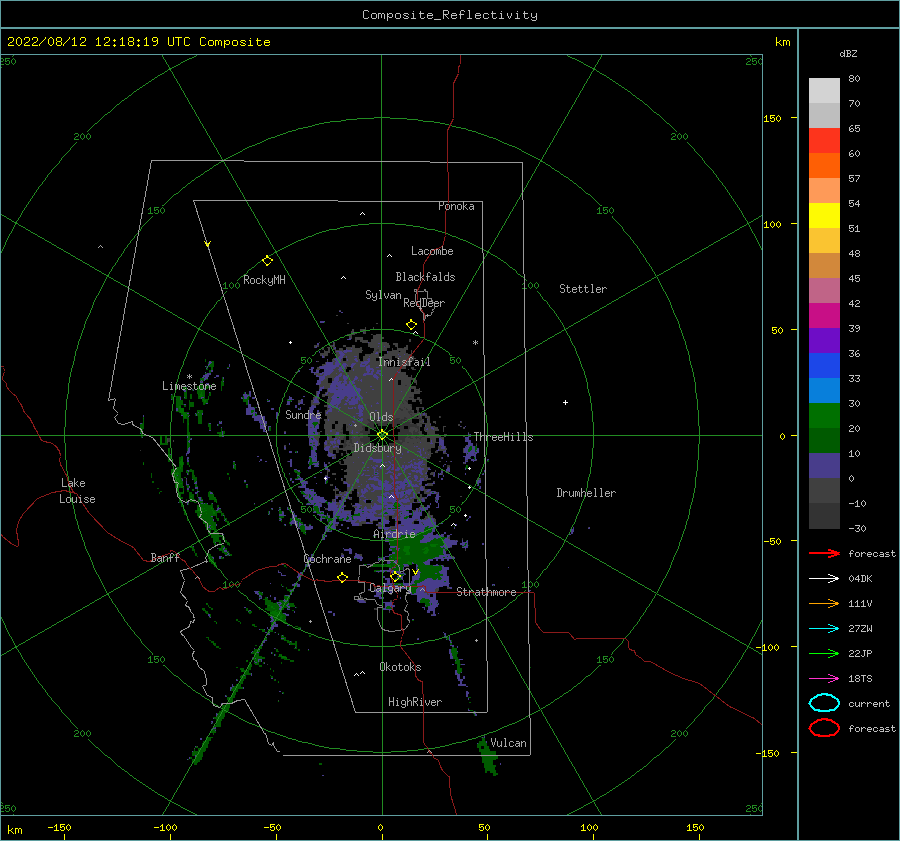This screenshot has height=841, width=900.
Task: Click the Lacombe town label
Action: pyautogui.click(x=432, y=251)
